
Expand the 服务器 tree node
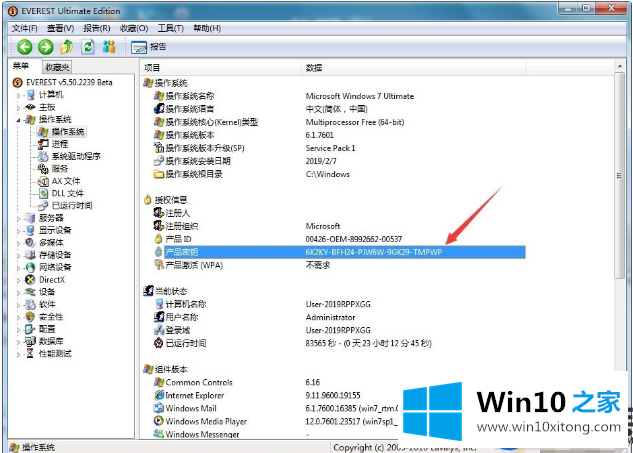(18, 219)
